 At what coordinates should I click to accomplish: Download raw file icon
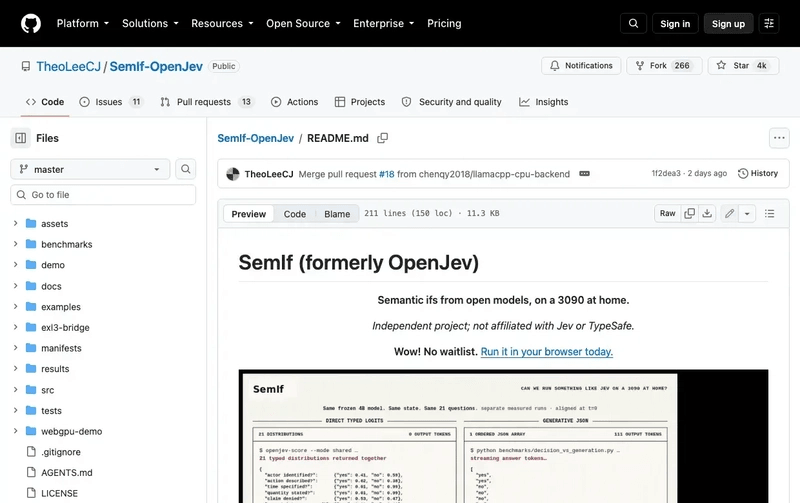click(707, 214)
